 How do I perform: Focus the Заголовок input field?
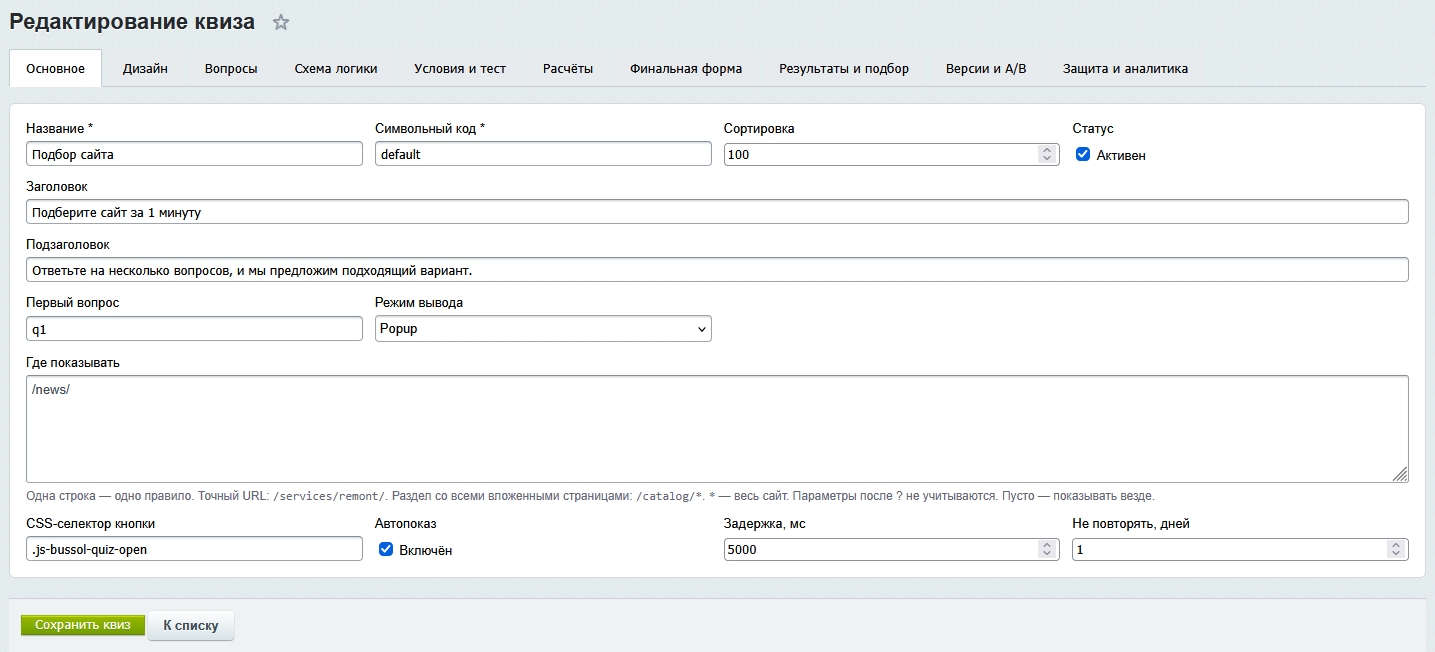(x=717, y=212)
